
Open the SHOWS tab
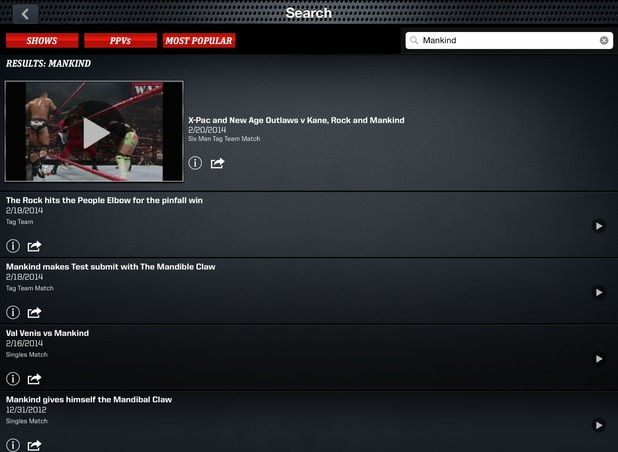pyautogui.click(x=42, y=41)
